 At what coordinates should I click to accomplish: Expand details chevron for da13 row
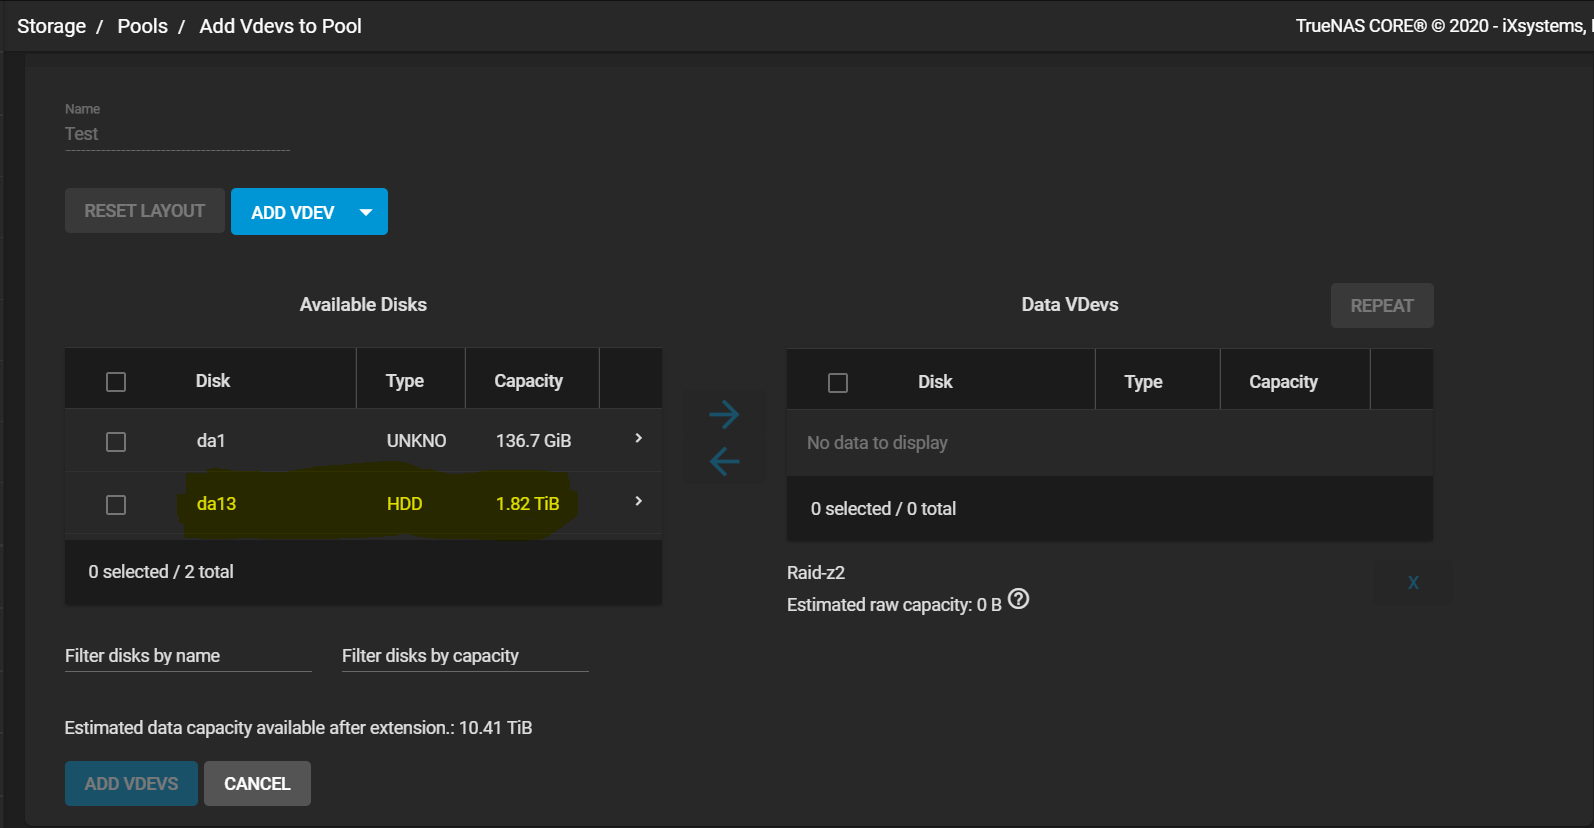click(638, 501)
